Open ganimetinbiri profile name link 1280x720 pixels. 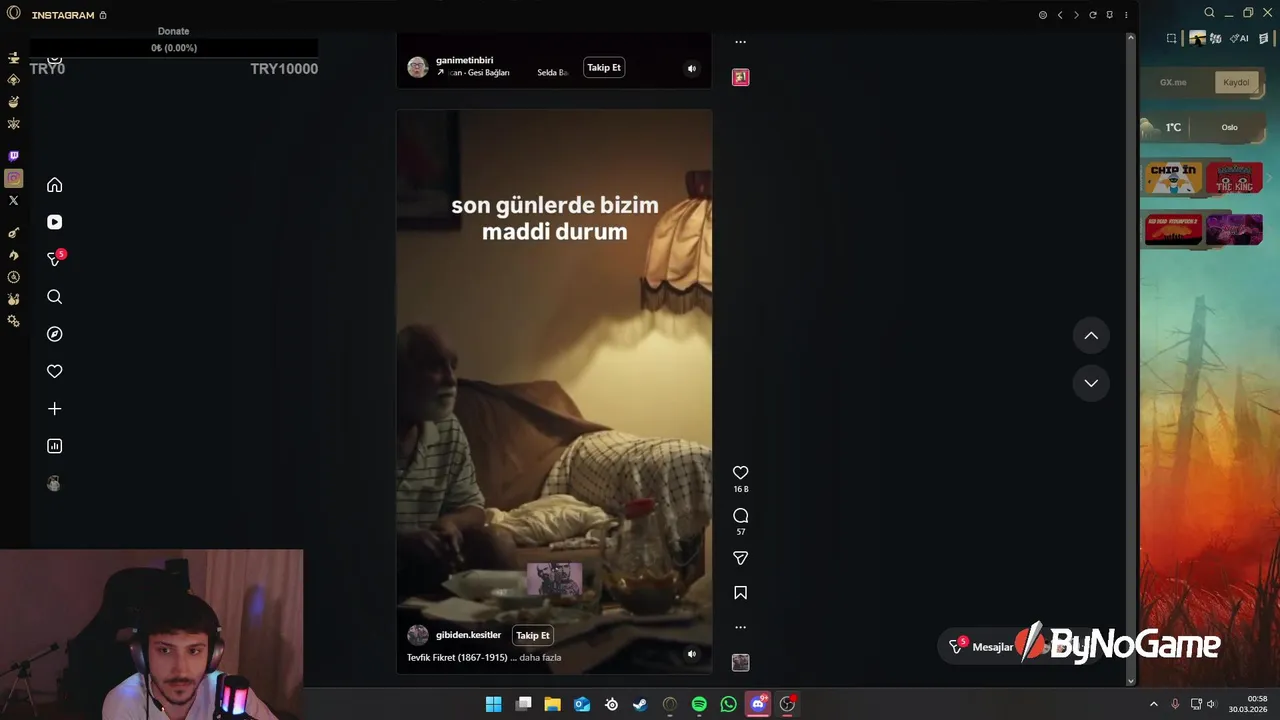(464, 60)
